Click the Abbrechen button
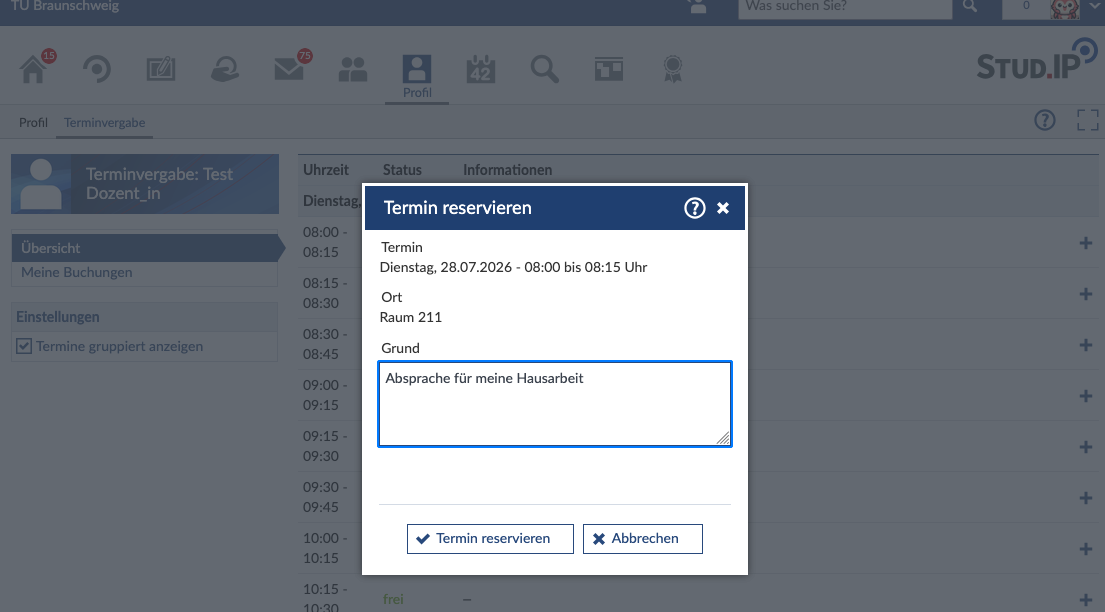Screen dimensions: 1105x612 643,539
